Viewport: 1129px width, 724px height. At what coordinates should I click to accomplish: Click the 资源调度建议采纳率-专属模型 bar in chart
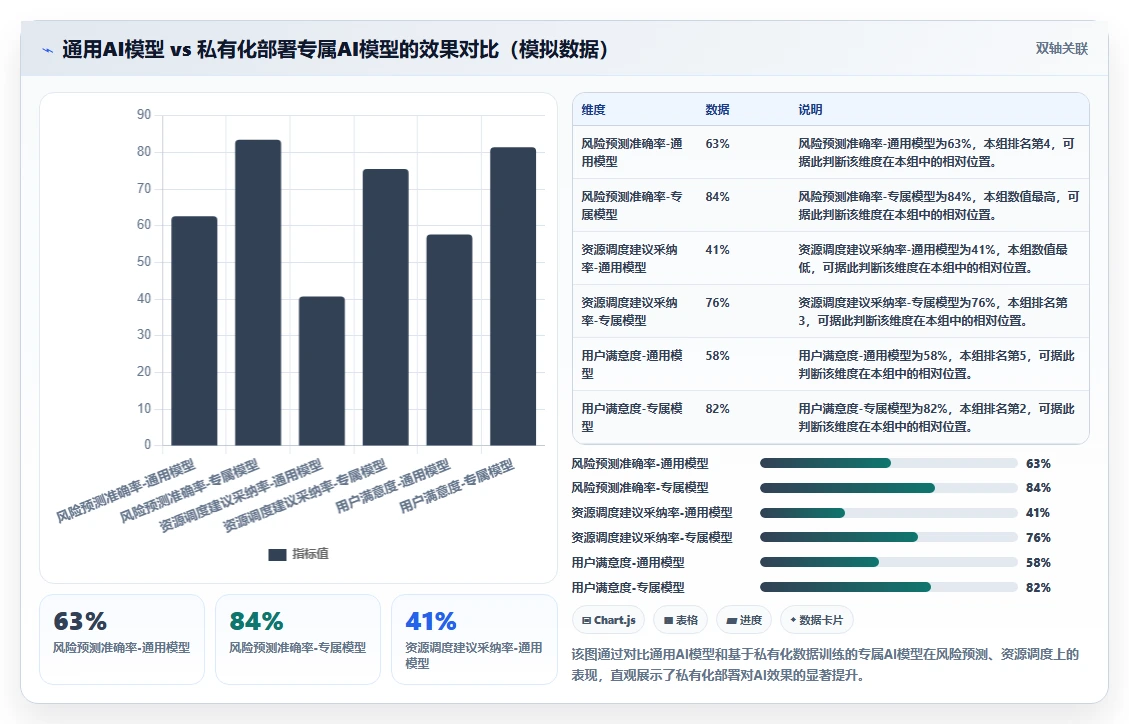pyautogui.click(x=386, y=307)
